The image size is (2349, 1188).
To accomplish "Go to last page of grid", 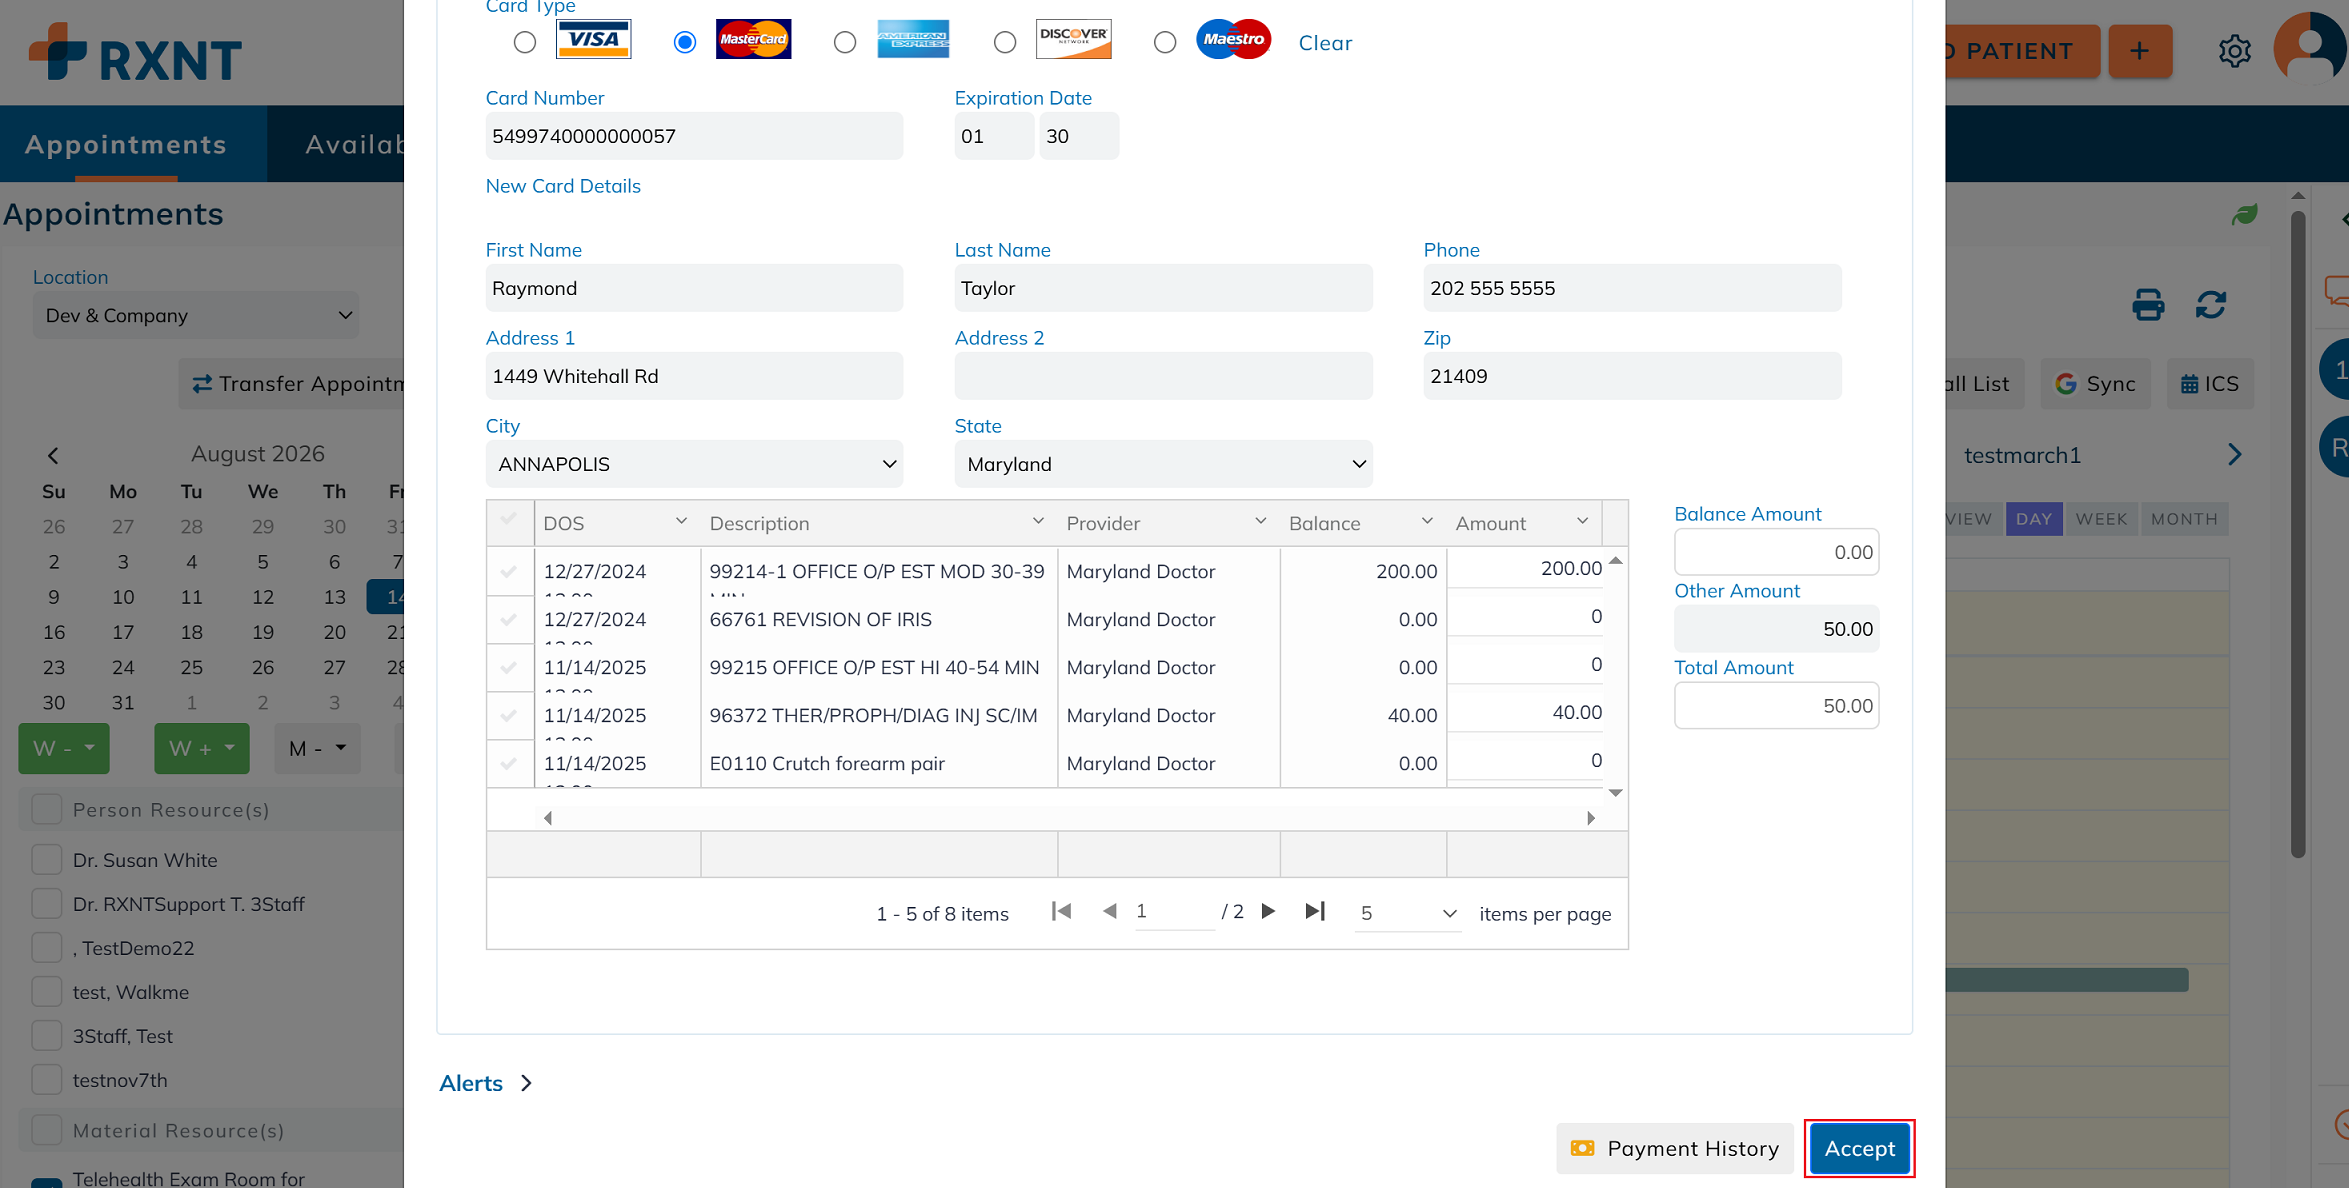I will pos(1315,911).
